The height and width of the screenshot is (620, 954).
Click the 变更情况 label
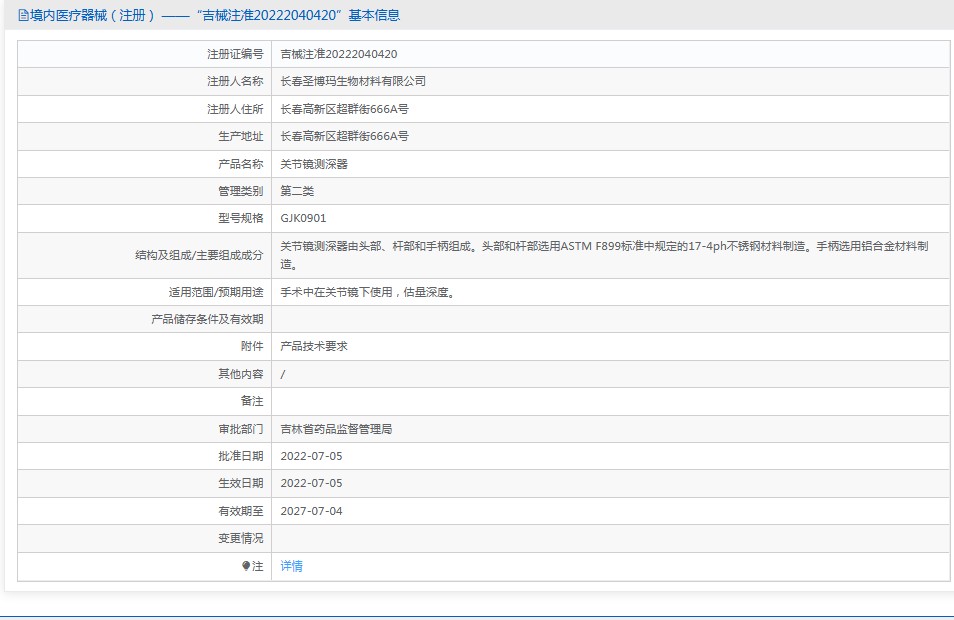240,538
